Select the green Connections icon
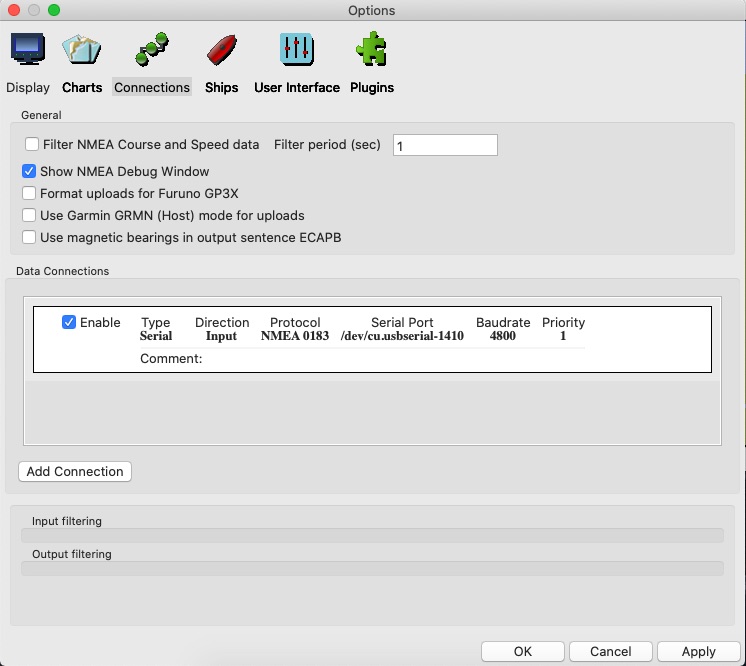The height and width of the screenshot is (666, 746). coord(152,49)
